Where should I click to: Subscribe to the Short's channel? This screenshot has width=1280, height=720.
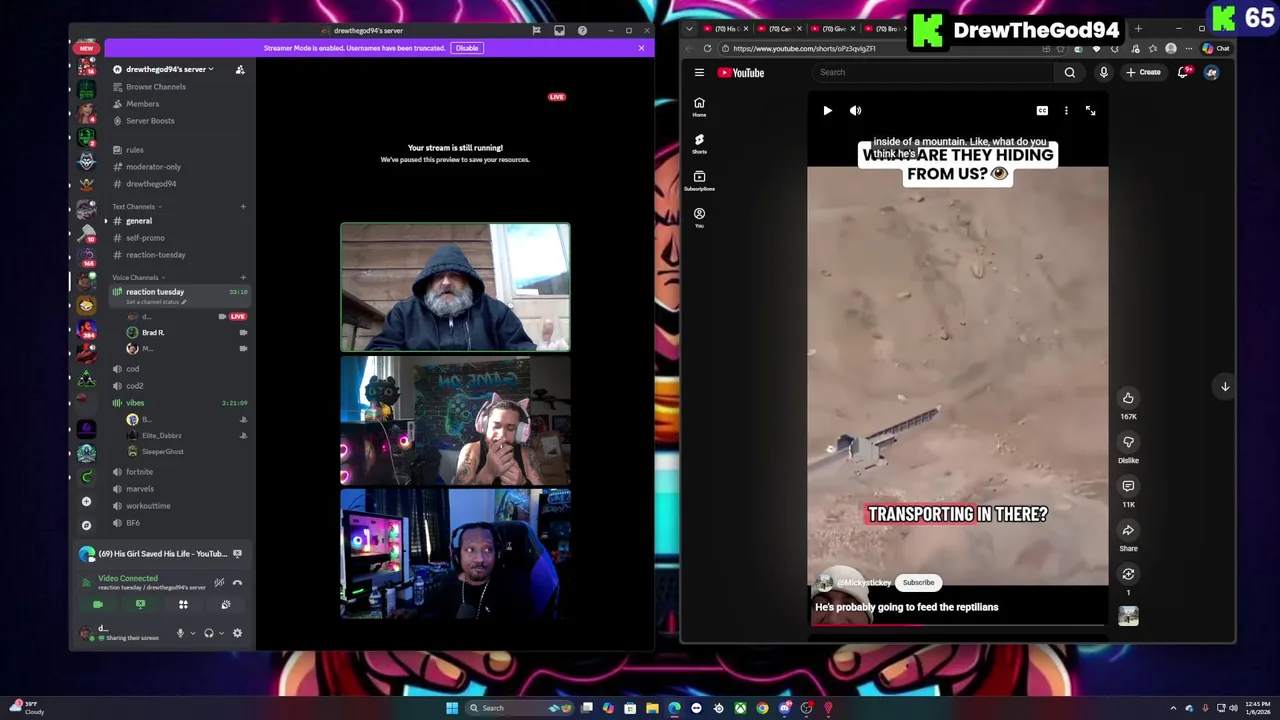[918, 583]
